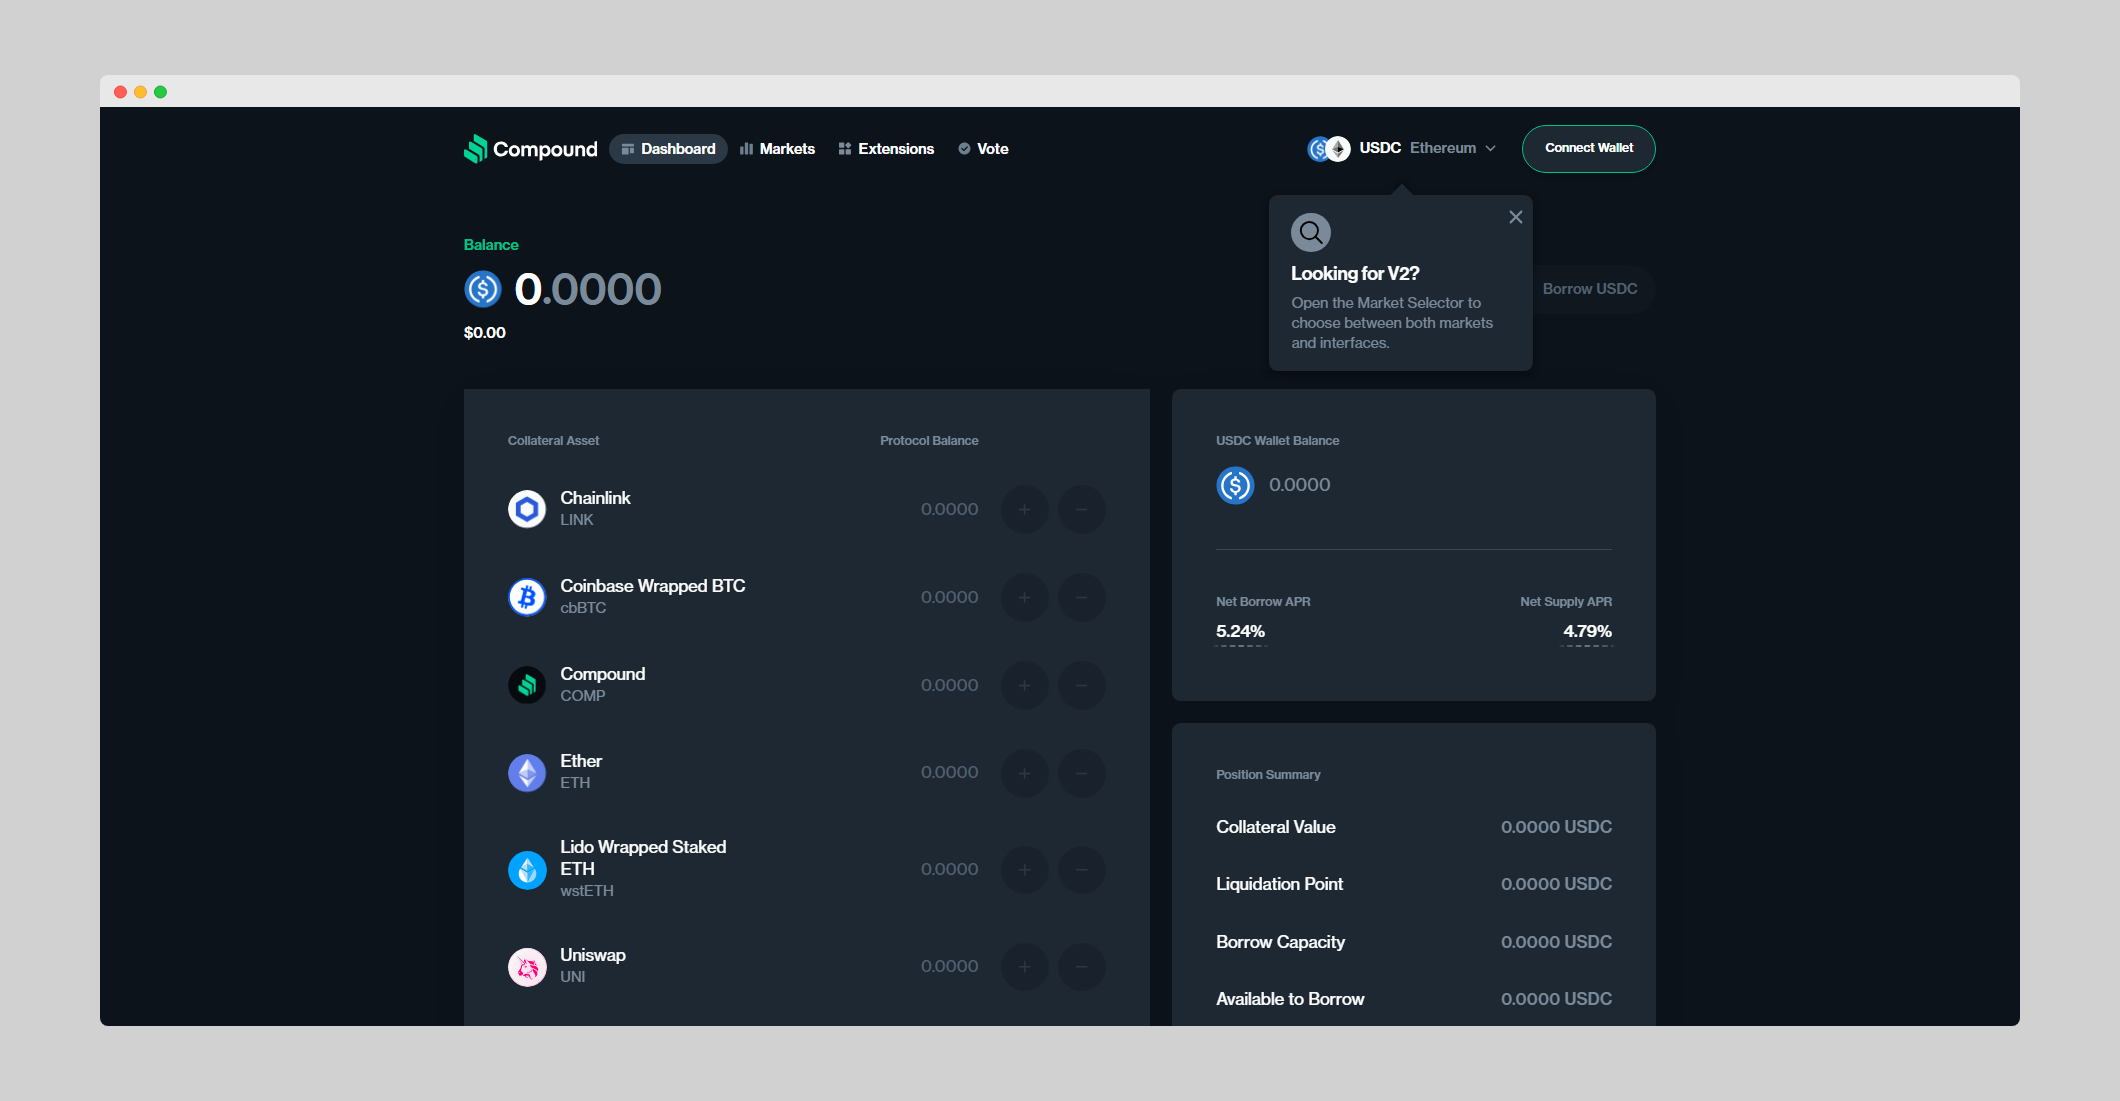This screenshot has width=2120, height=1101.
Task: Click the Borrow USDC button
Action: click(1589, 289)
